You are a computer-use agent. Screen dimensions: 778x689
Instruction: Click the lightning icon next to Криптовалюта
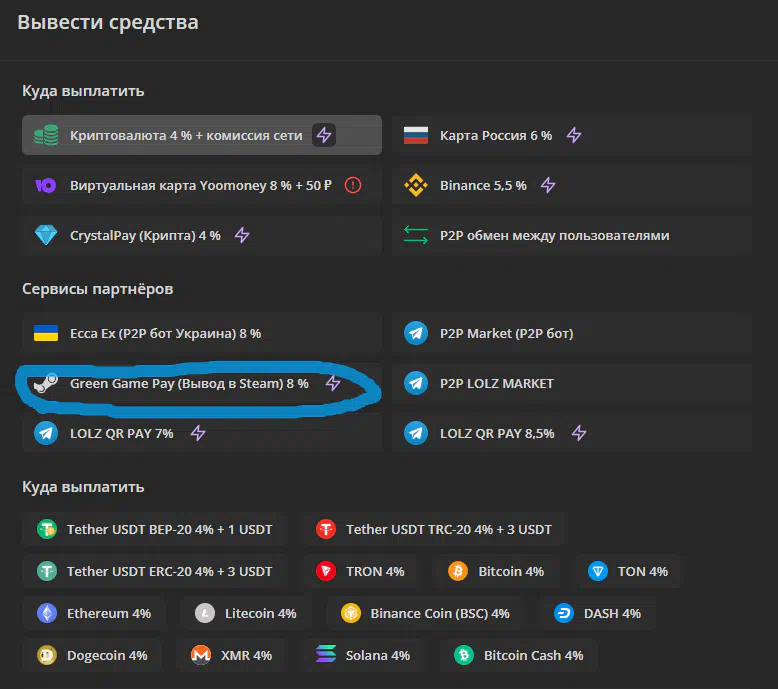point(324,135)
